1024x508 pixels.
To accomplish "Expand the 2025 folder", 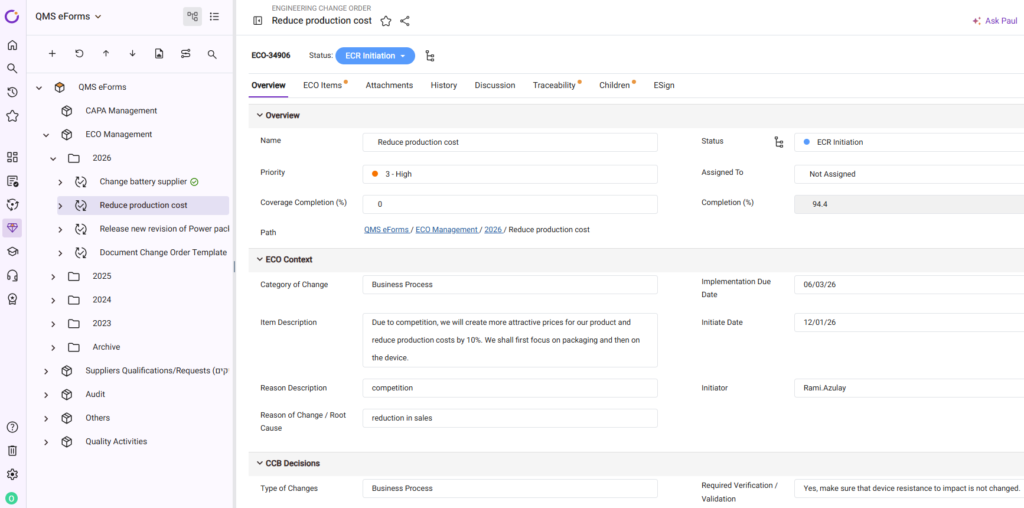I will (x=53, y=276).
